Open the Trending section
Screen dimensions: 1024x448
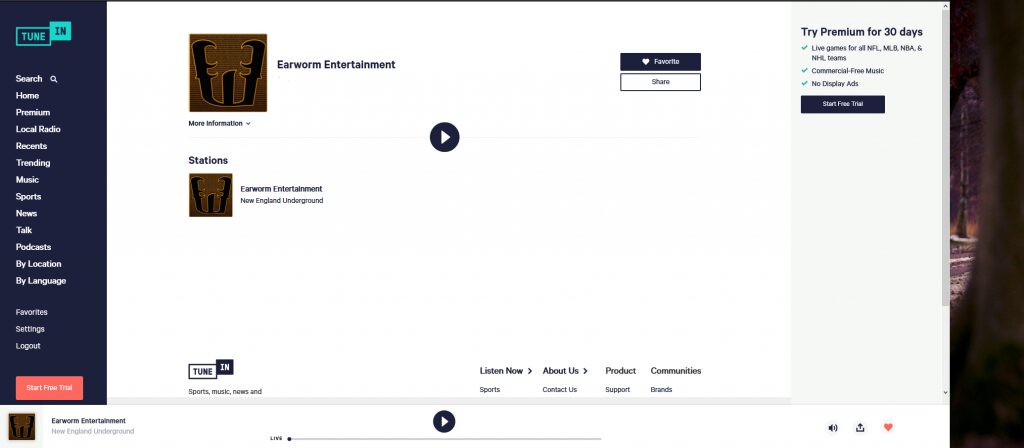[x=33, y=163]
